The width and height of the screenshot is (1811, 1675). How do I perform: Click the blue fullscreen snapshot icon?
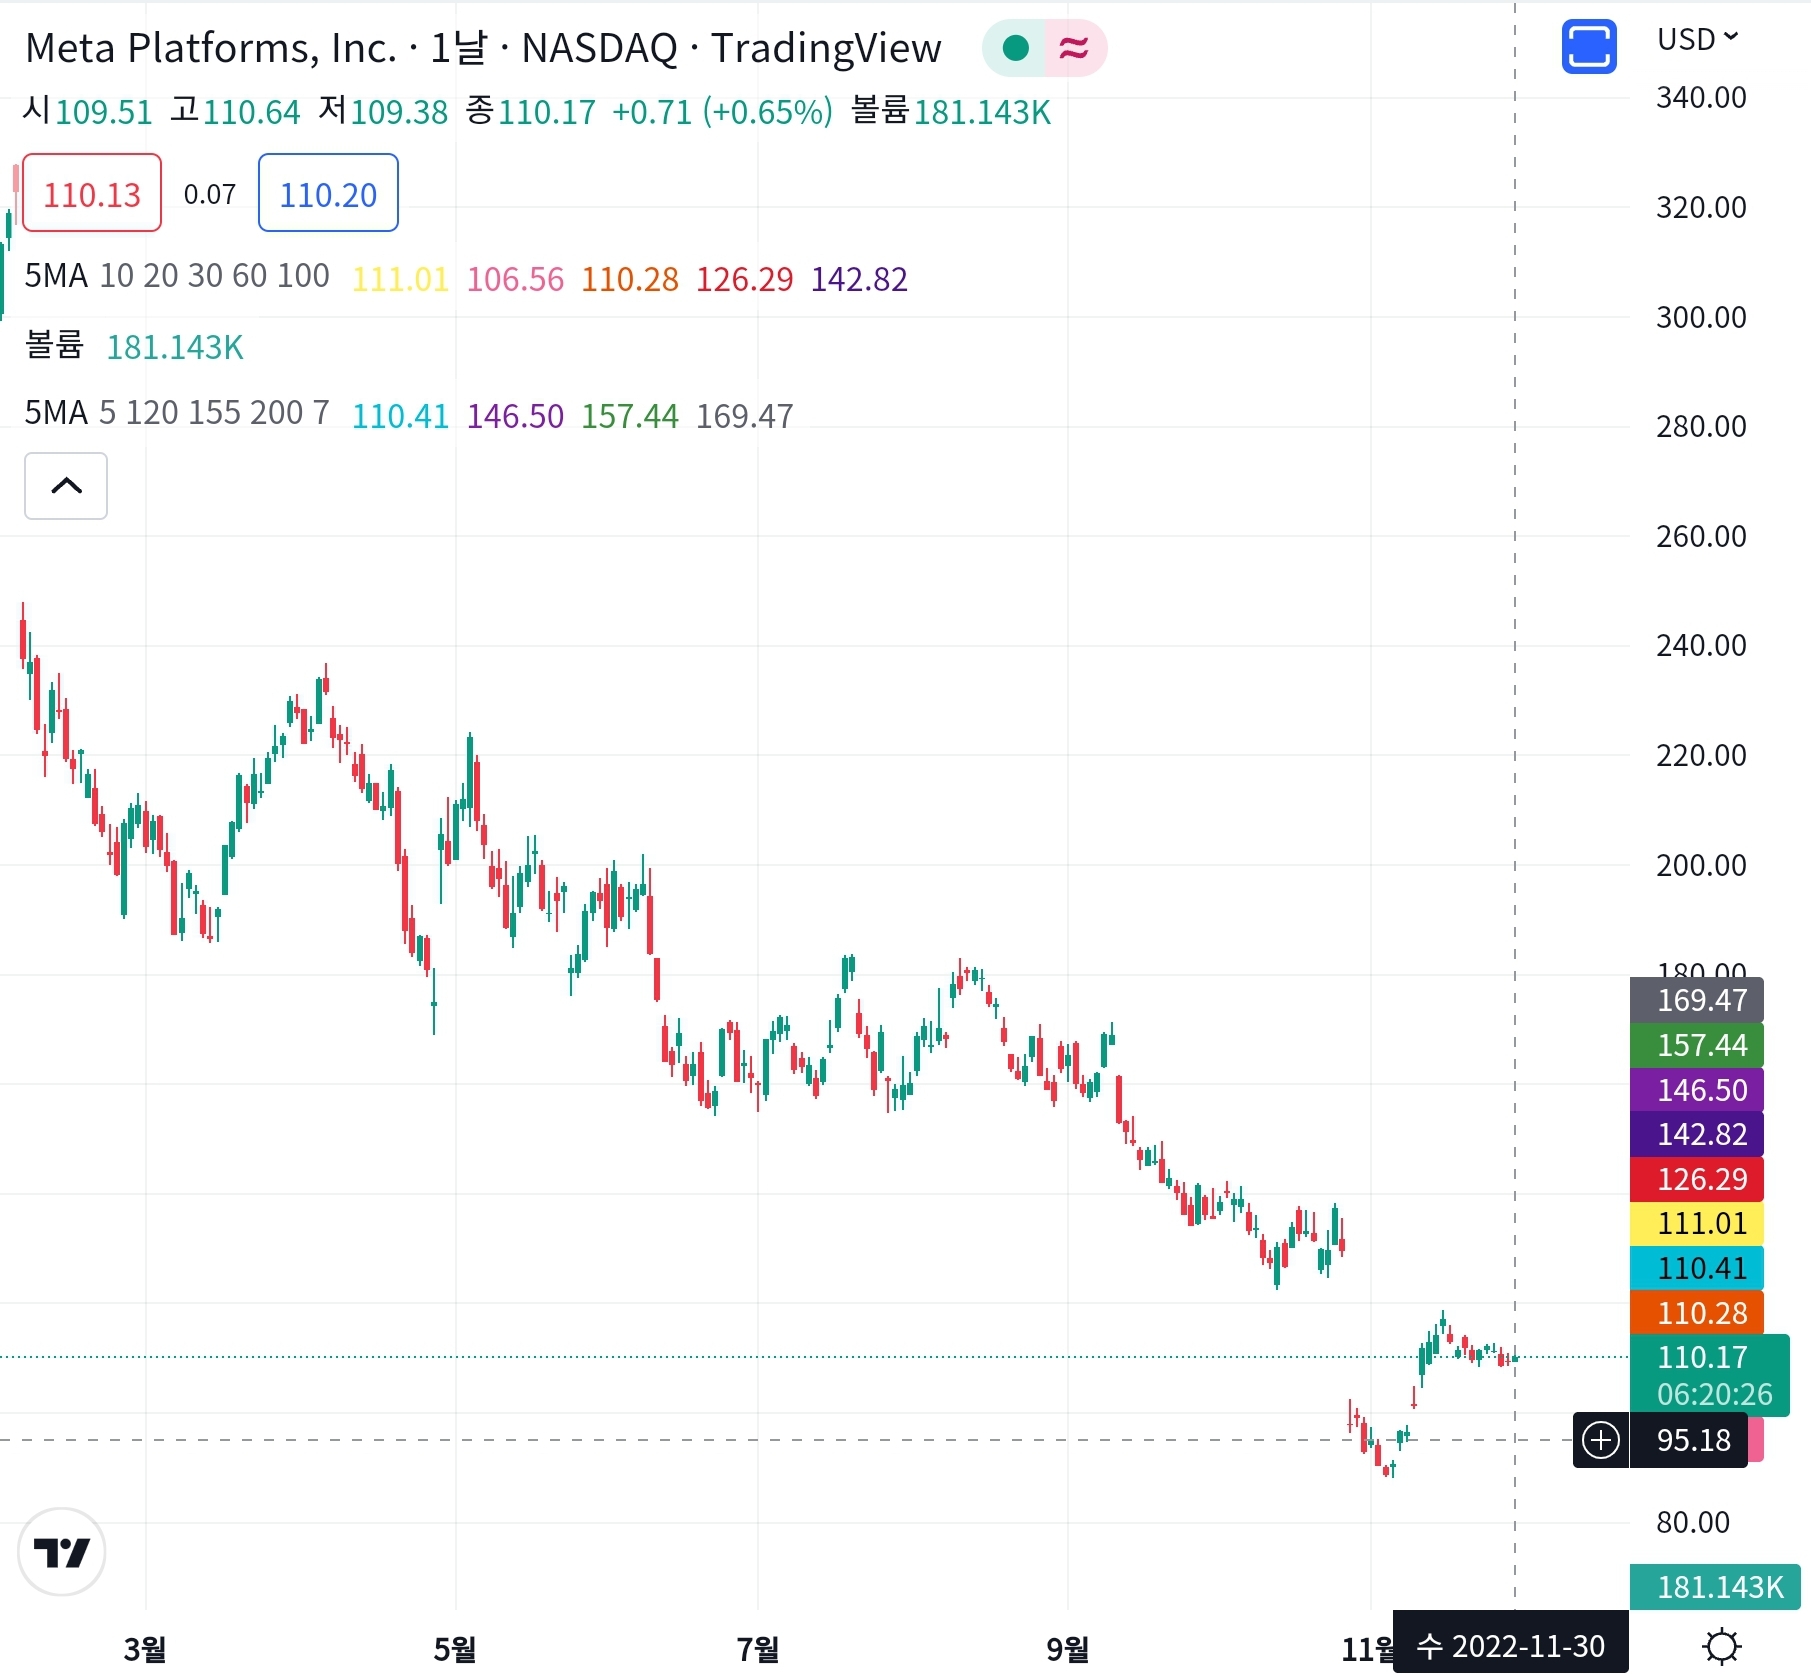click(x=1588, y=46)
